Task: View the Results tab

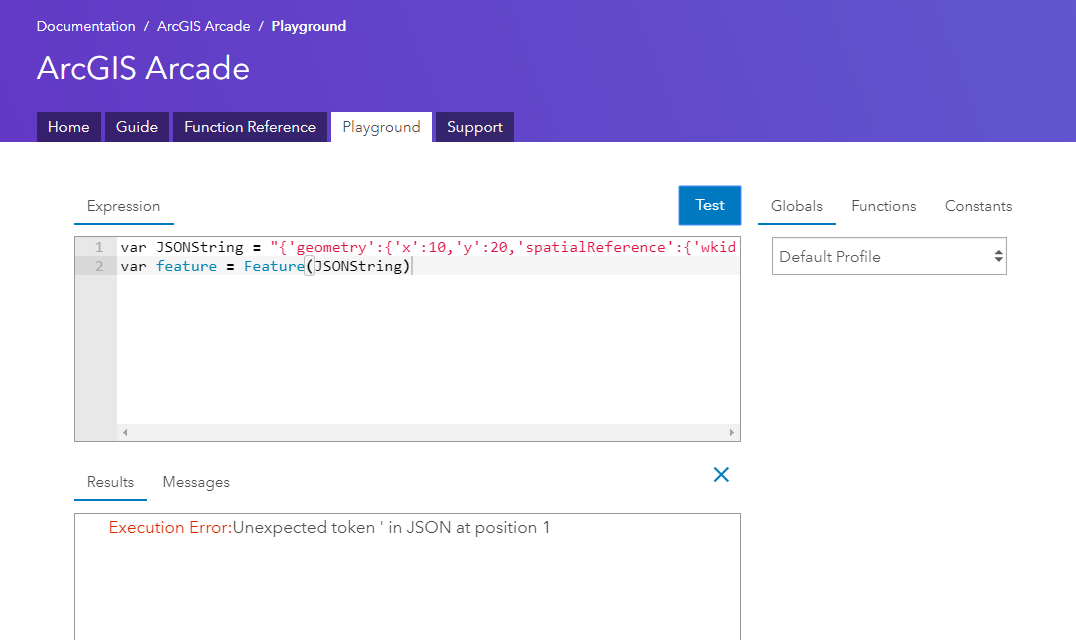Action: [110, 482]
